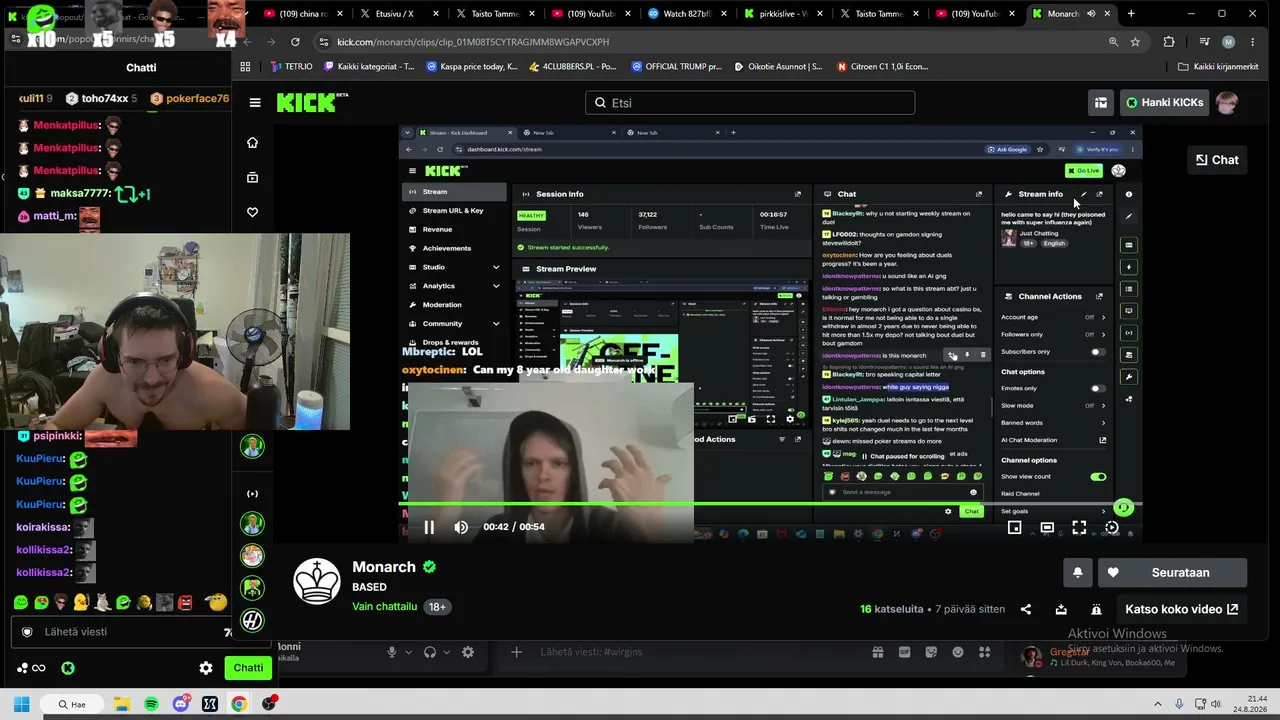Open the Vain chattailu category link
Image resolution: width=1280 pixels, height=720 pixels.
tap(384, 606)
